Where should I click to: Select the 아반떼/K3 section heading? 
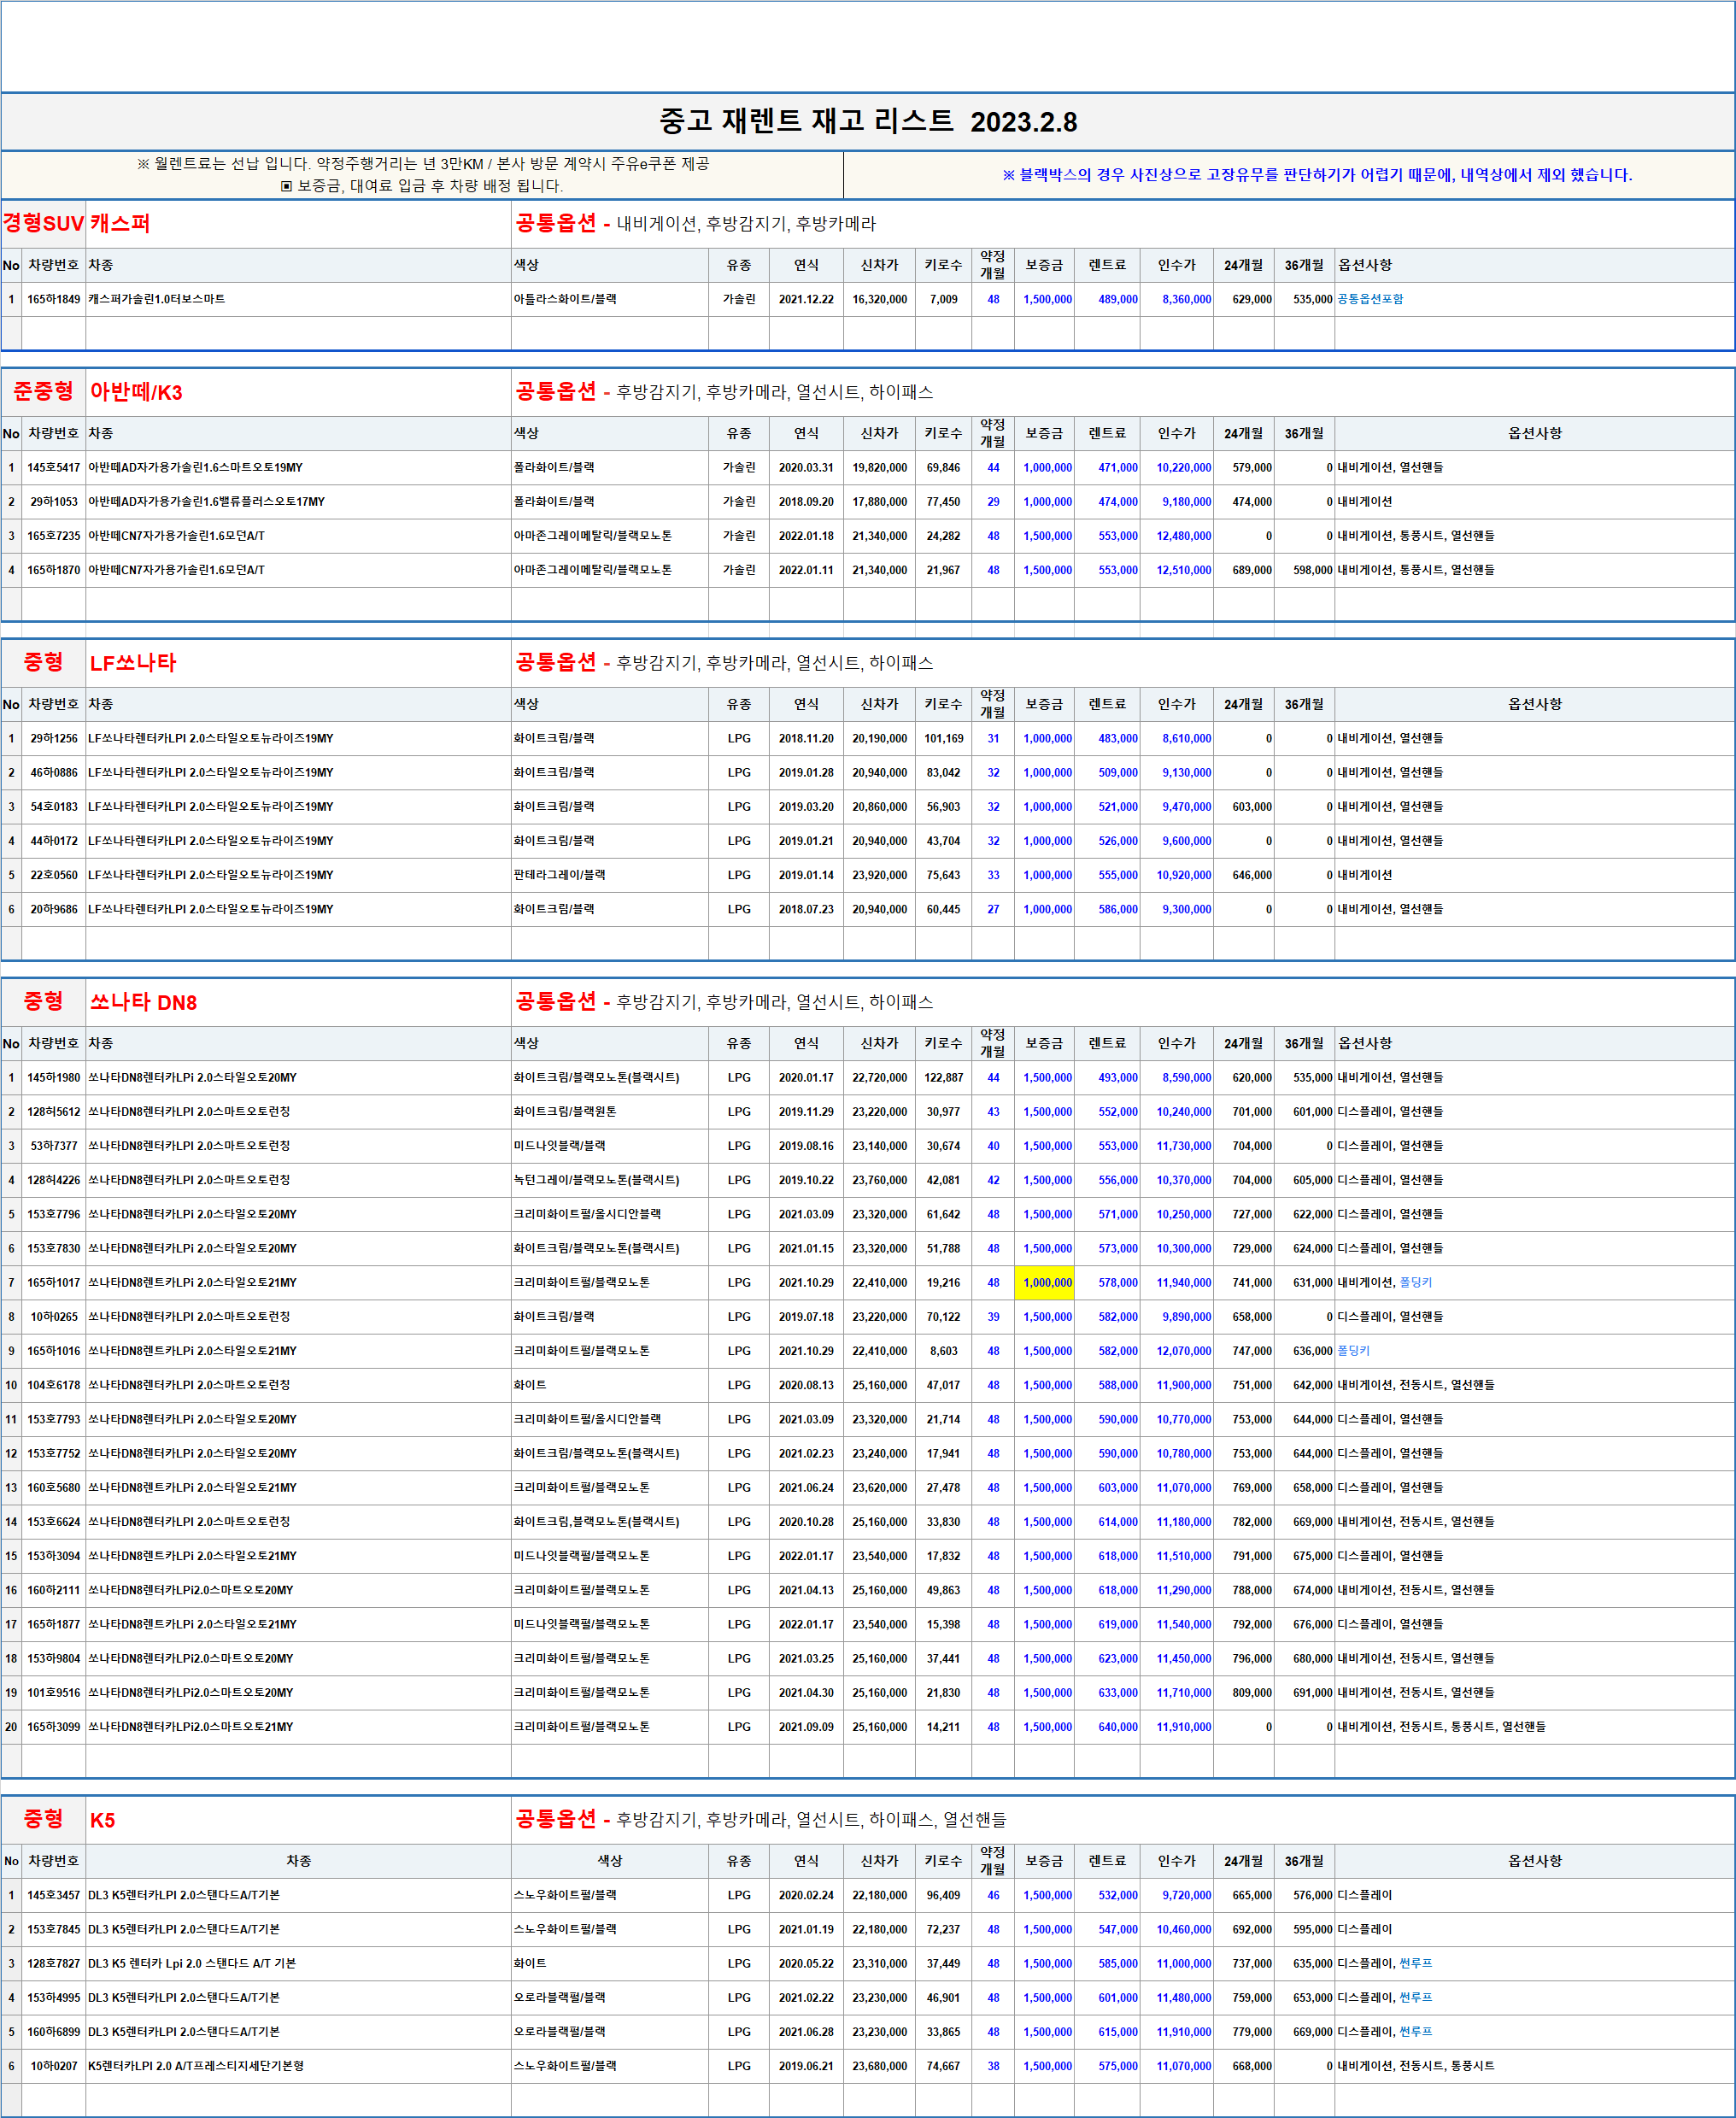pyautogui.click(x=136, y=392)
